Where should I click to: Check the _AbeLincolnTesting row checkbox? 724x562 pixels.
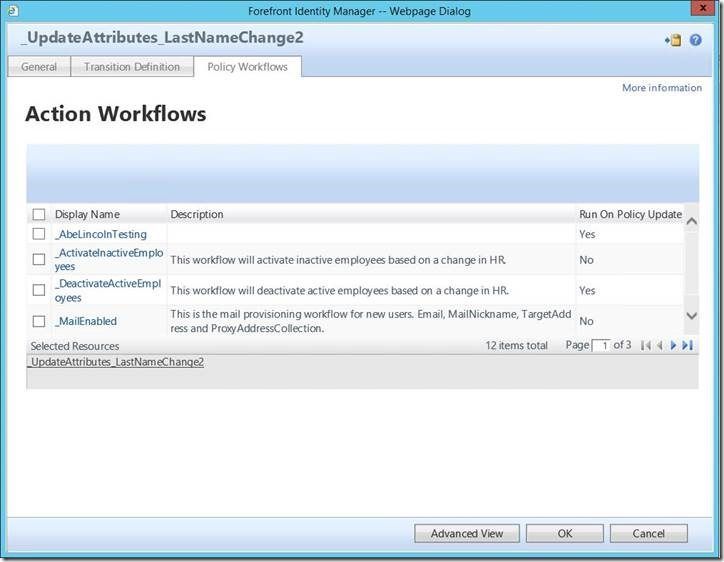pos(39,234)
